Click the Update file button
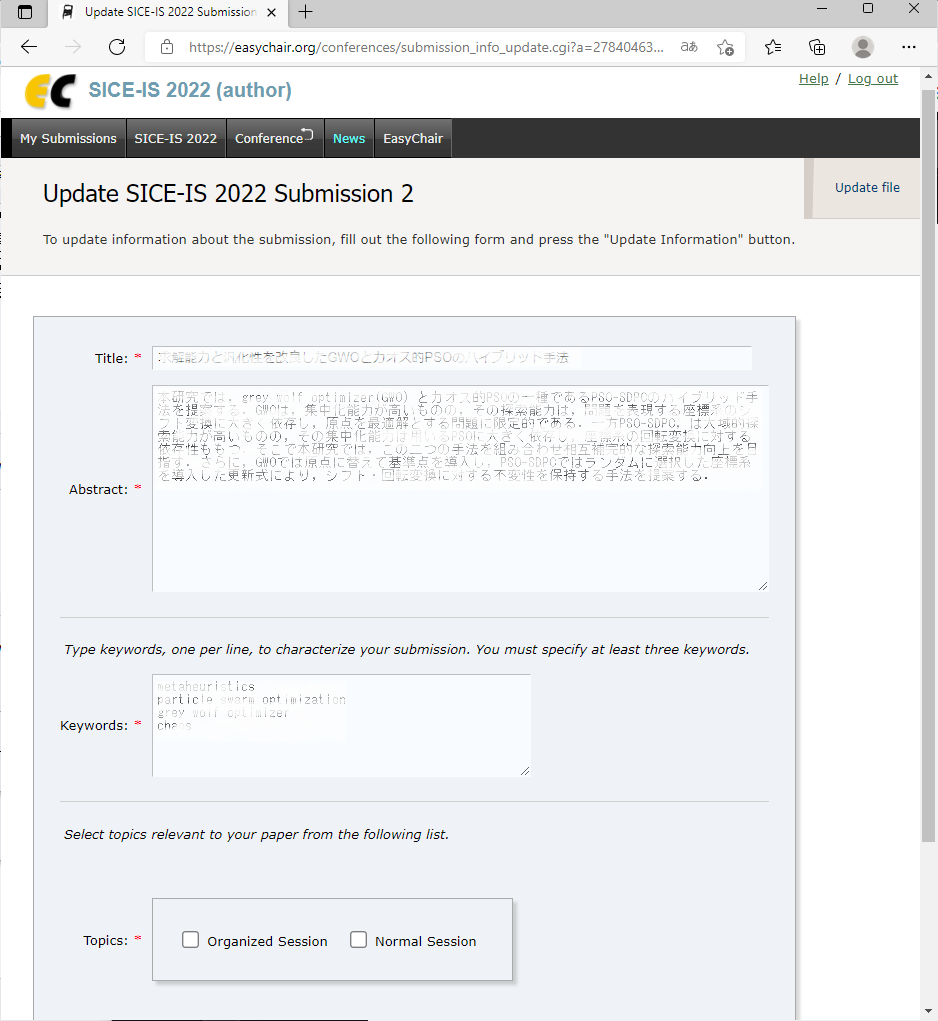 [866, 187]
